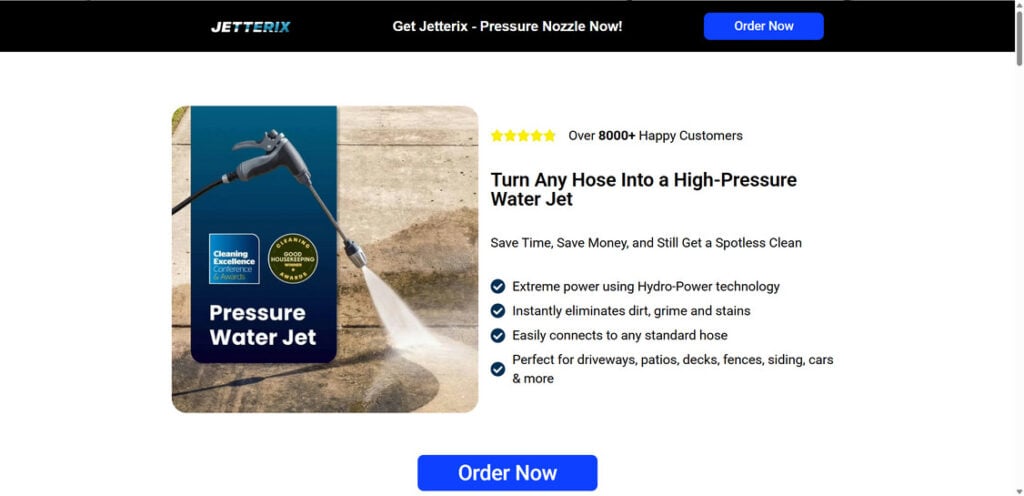
Task: Click the spray nozzle tip in photo
Action: (x=356, y=255)
